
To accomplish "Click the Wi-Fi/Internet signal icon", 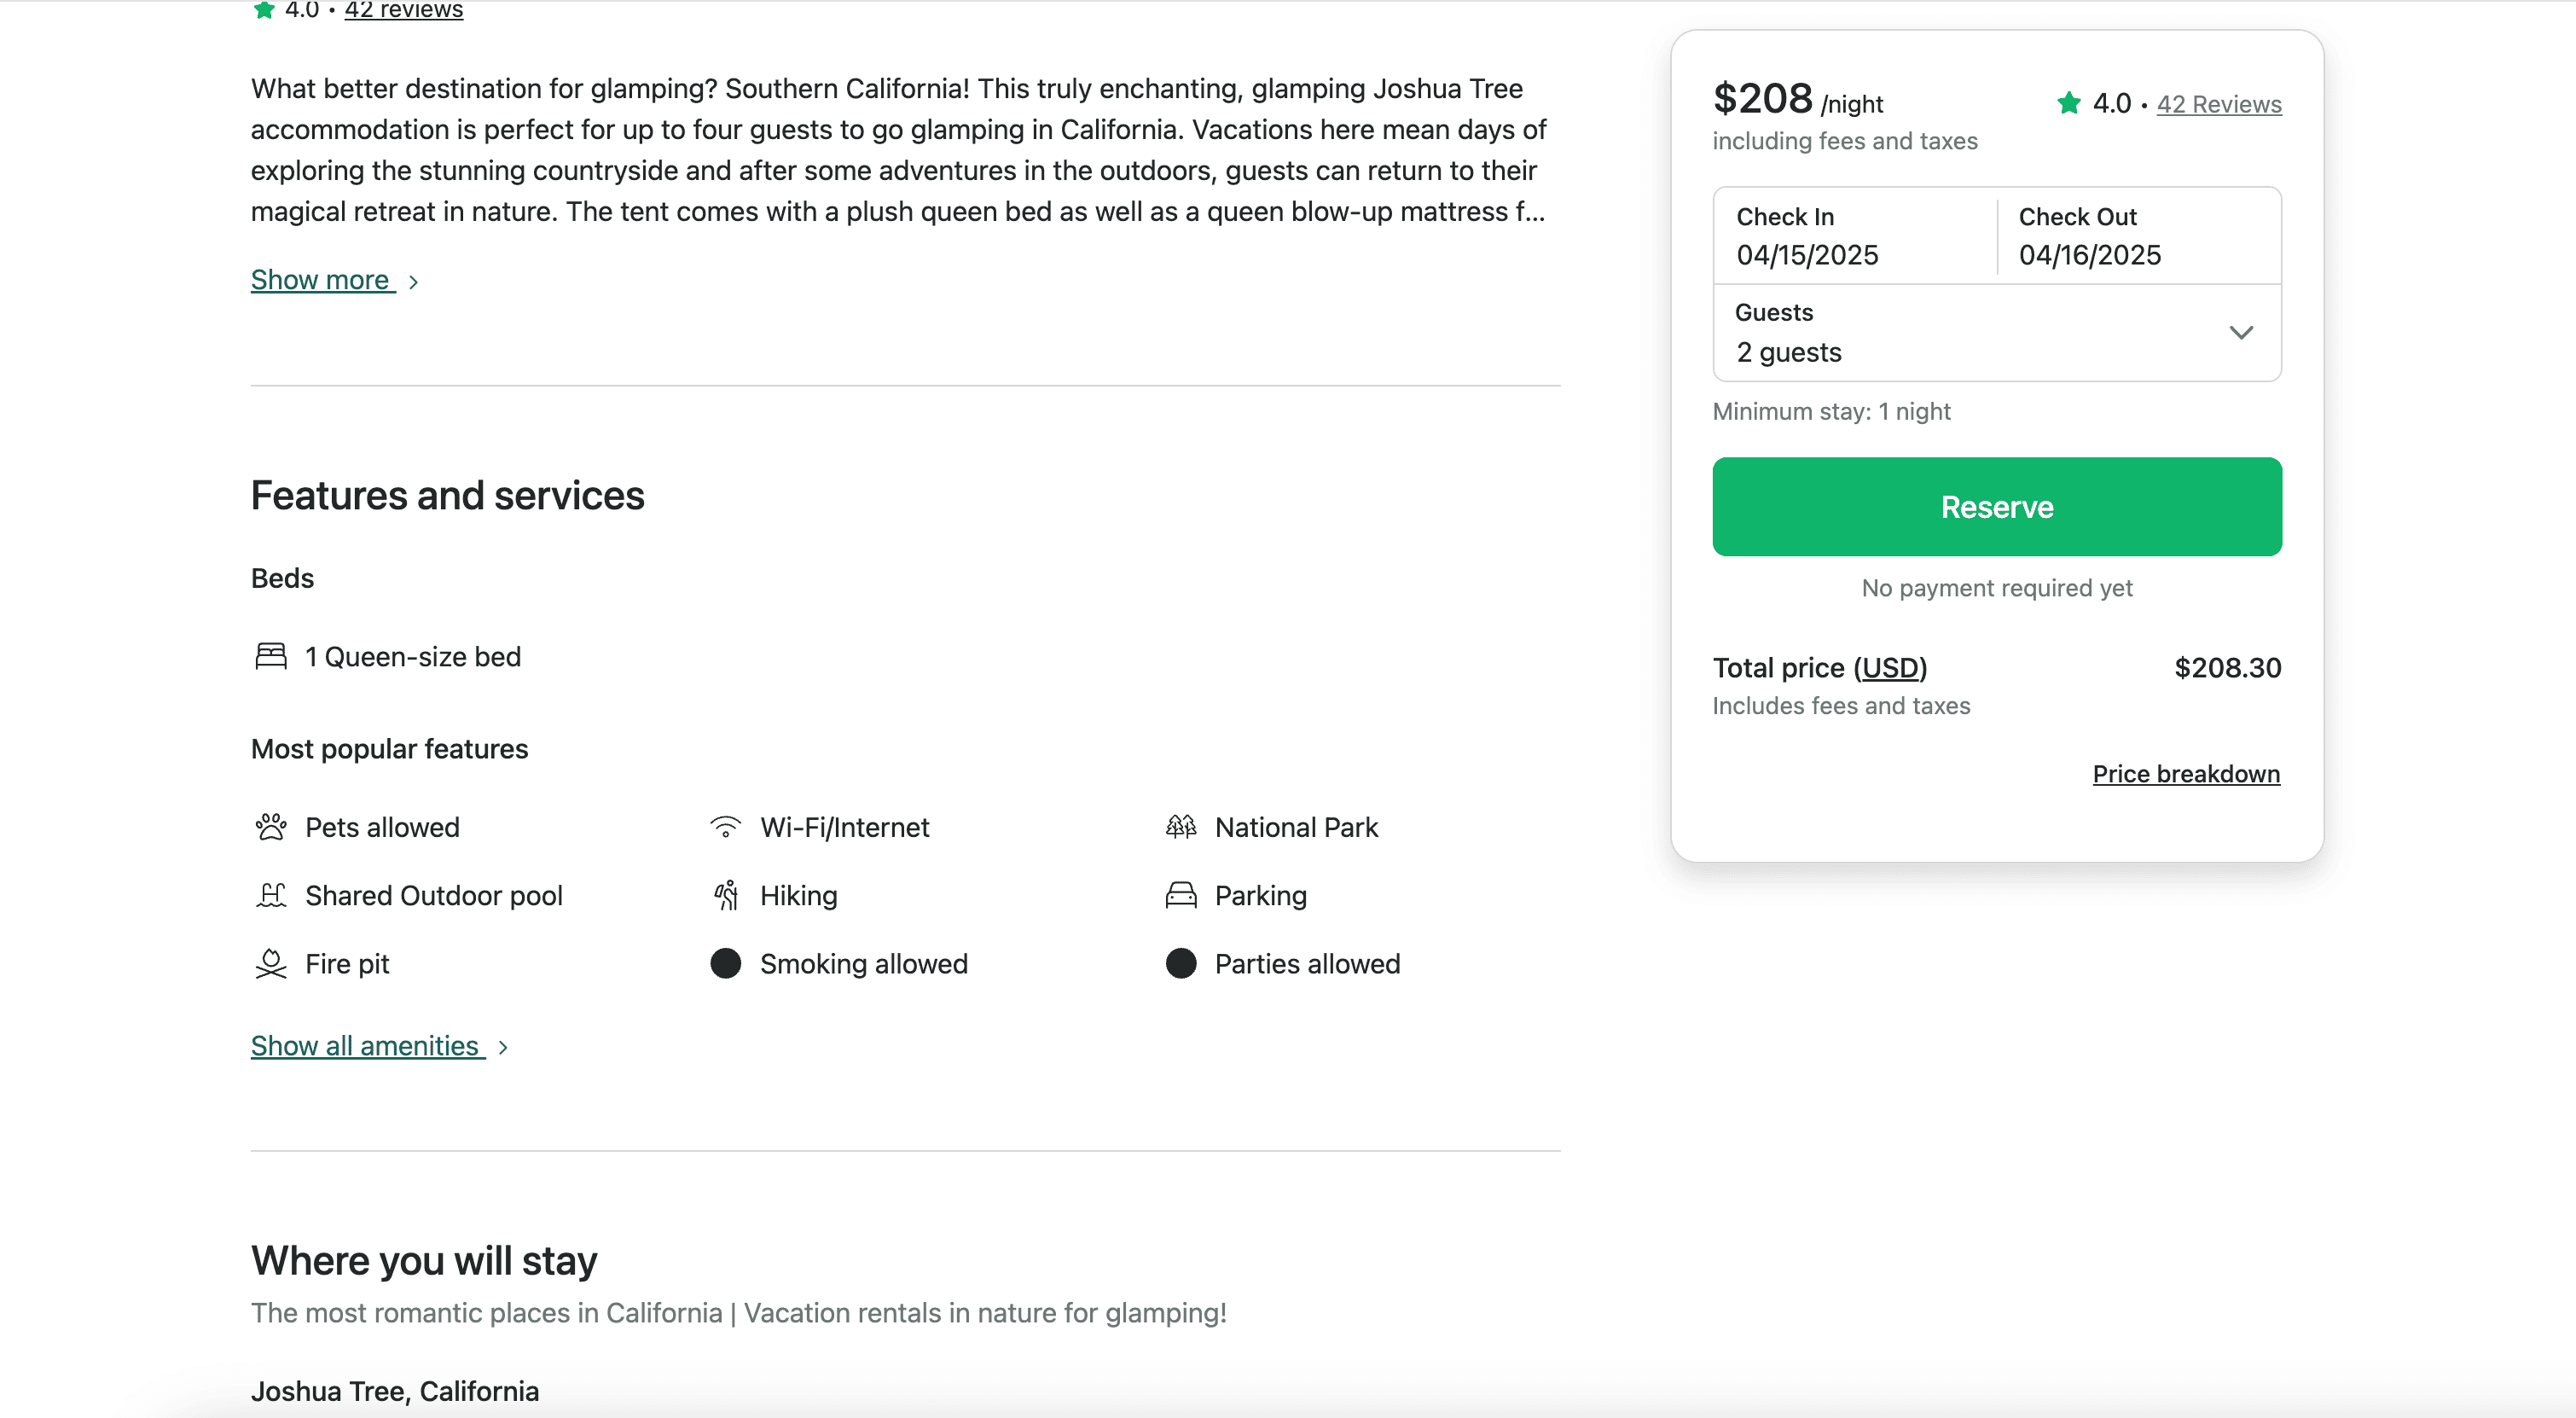I will coord(725,827).
